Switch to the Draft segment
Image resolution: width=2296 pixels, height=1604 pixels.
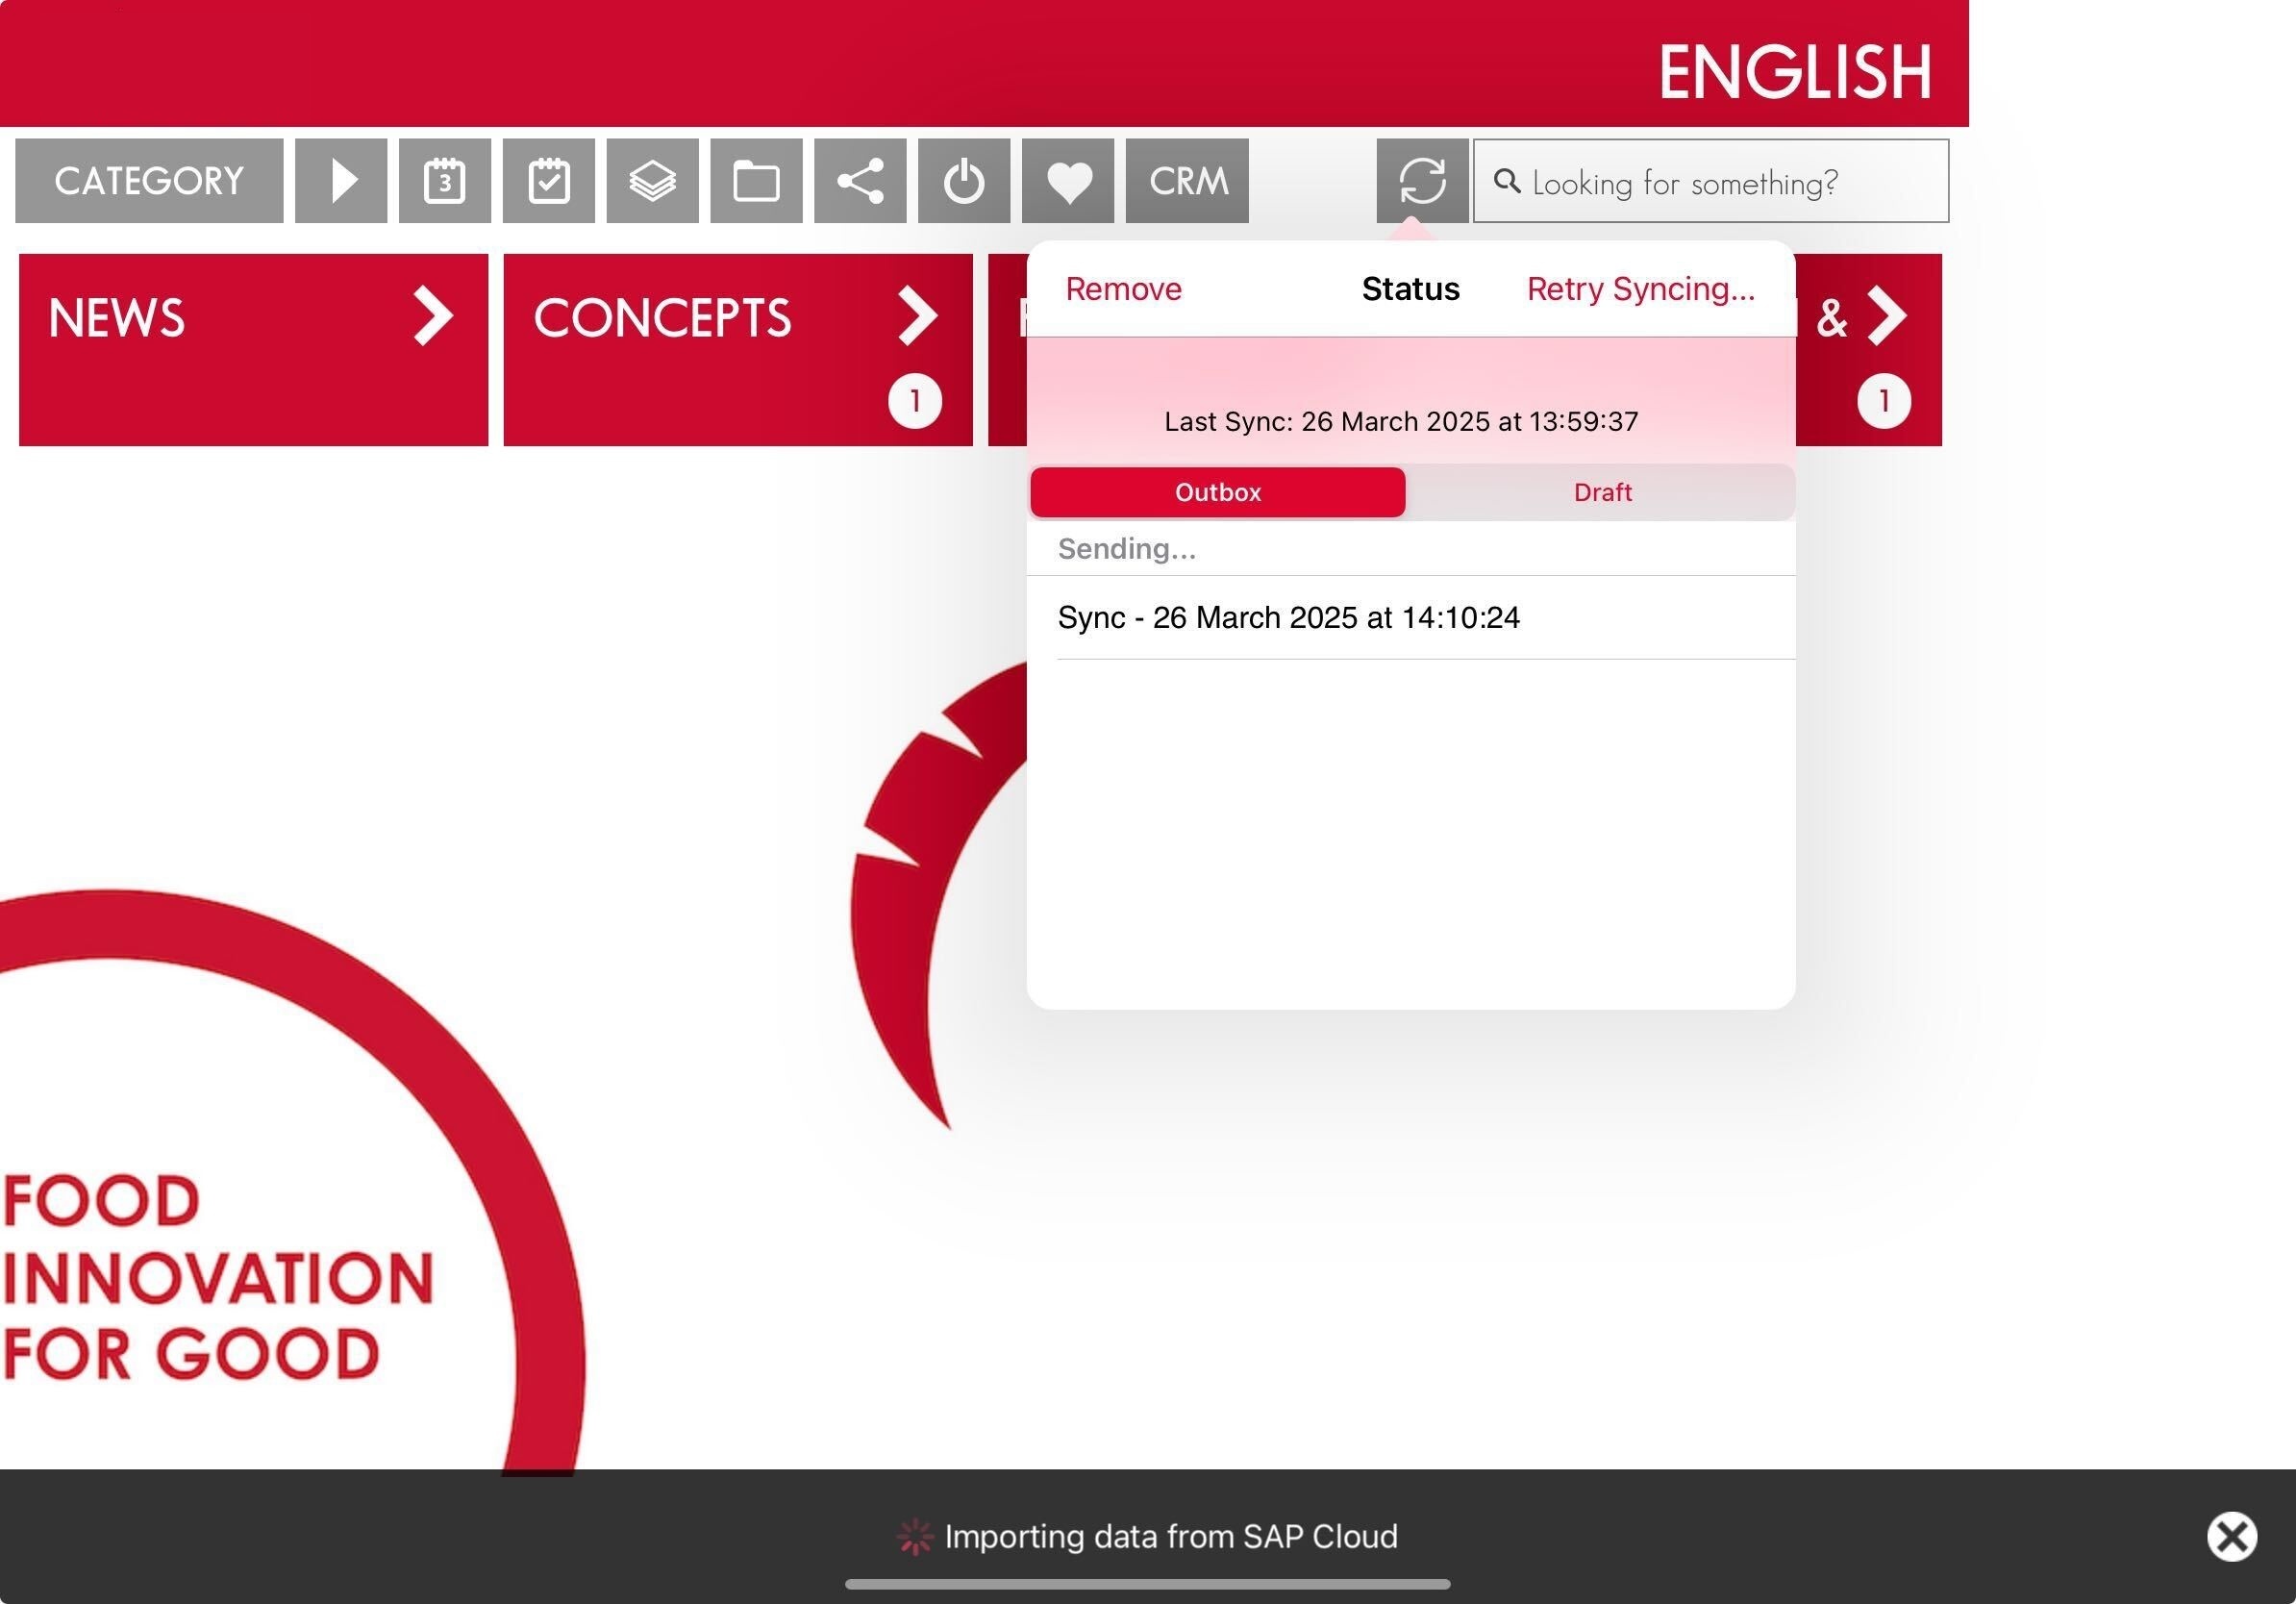point(1601,492)
